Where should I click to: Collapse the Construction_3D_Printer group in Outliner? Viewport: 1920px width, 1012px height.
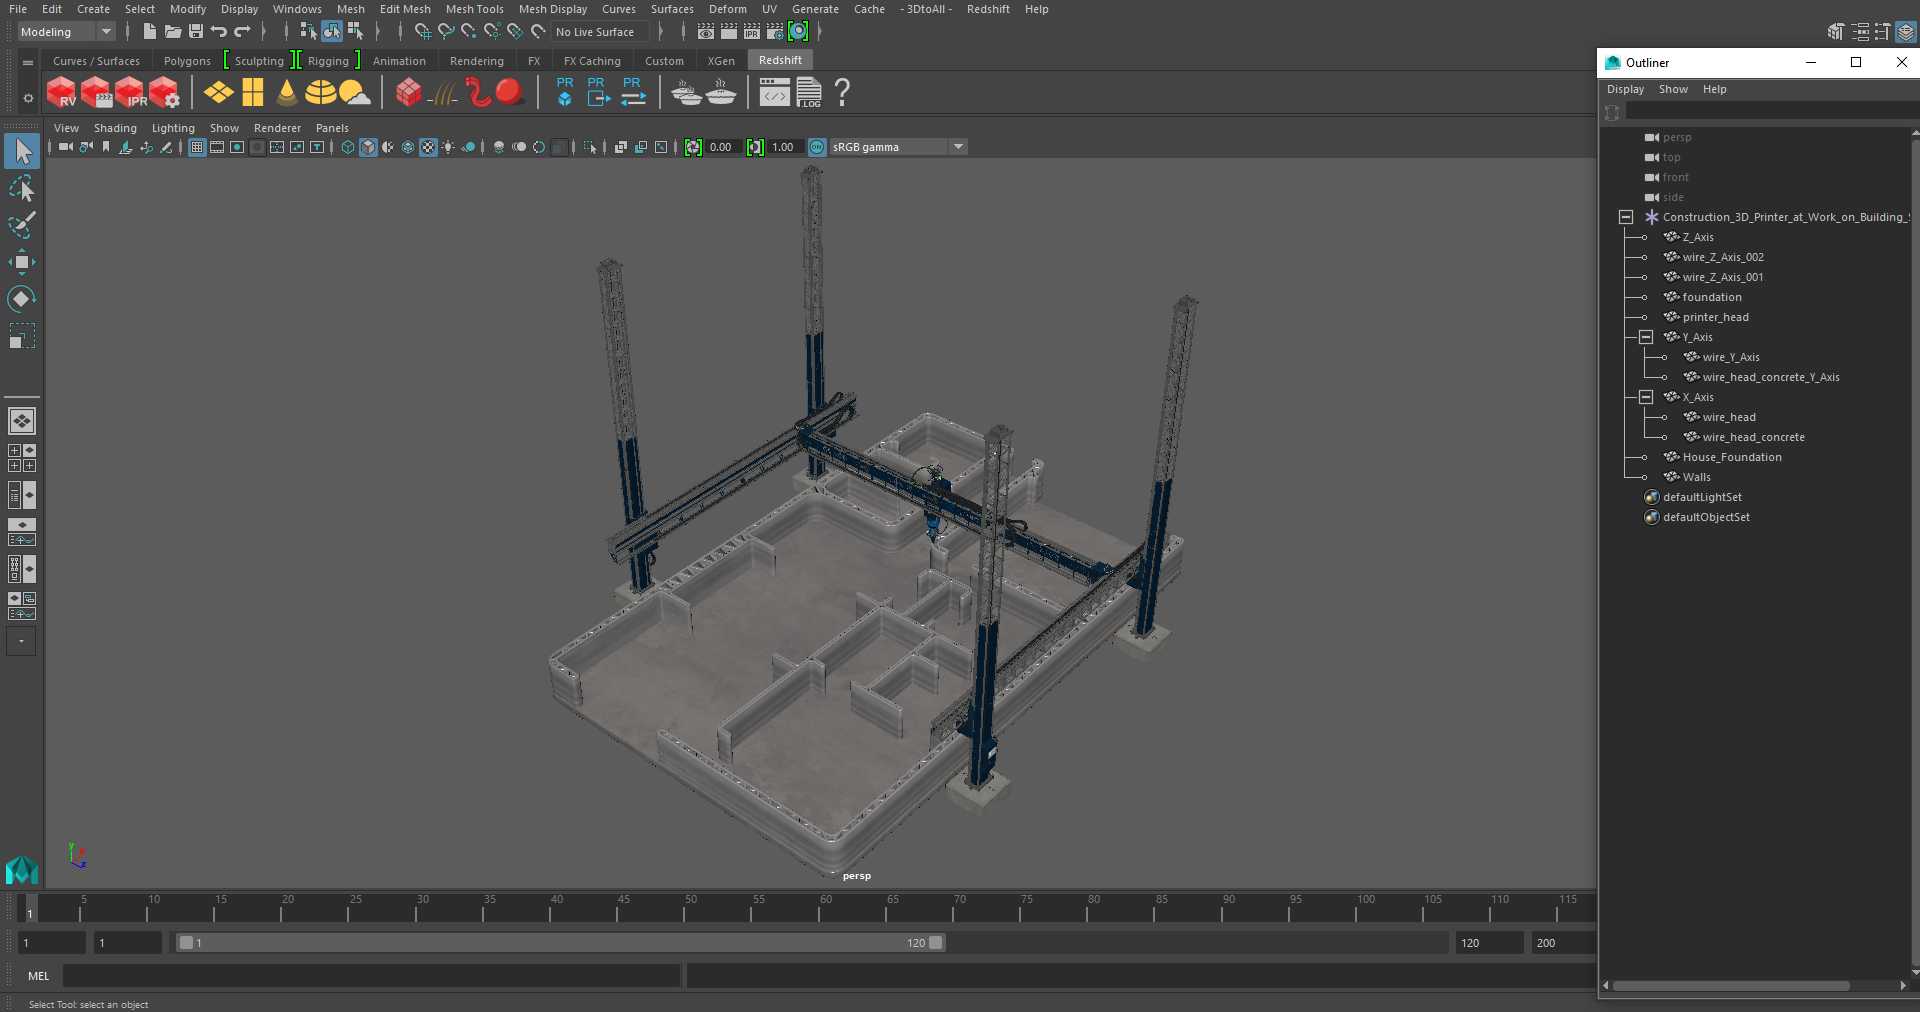1626,217
